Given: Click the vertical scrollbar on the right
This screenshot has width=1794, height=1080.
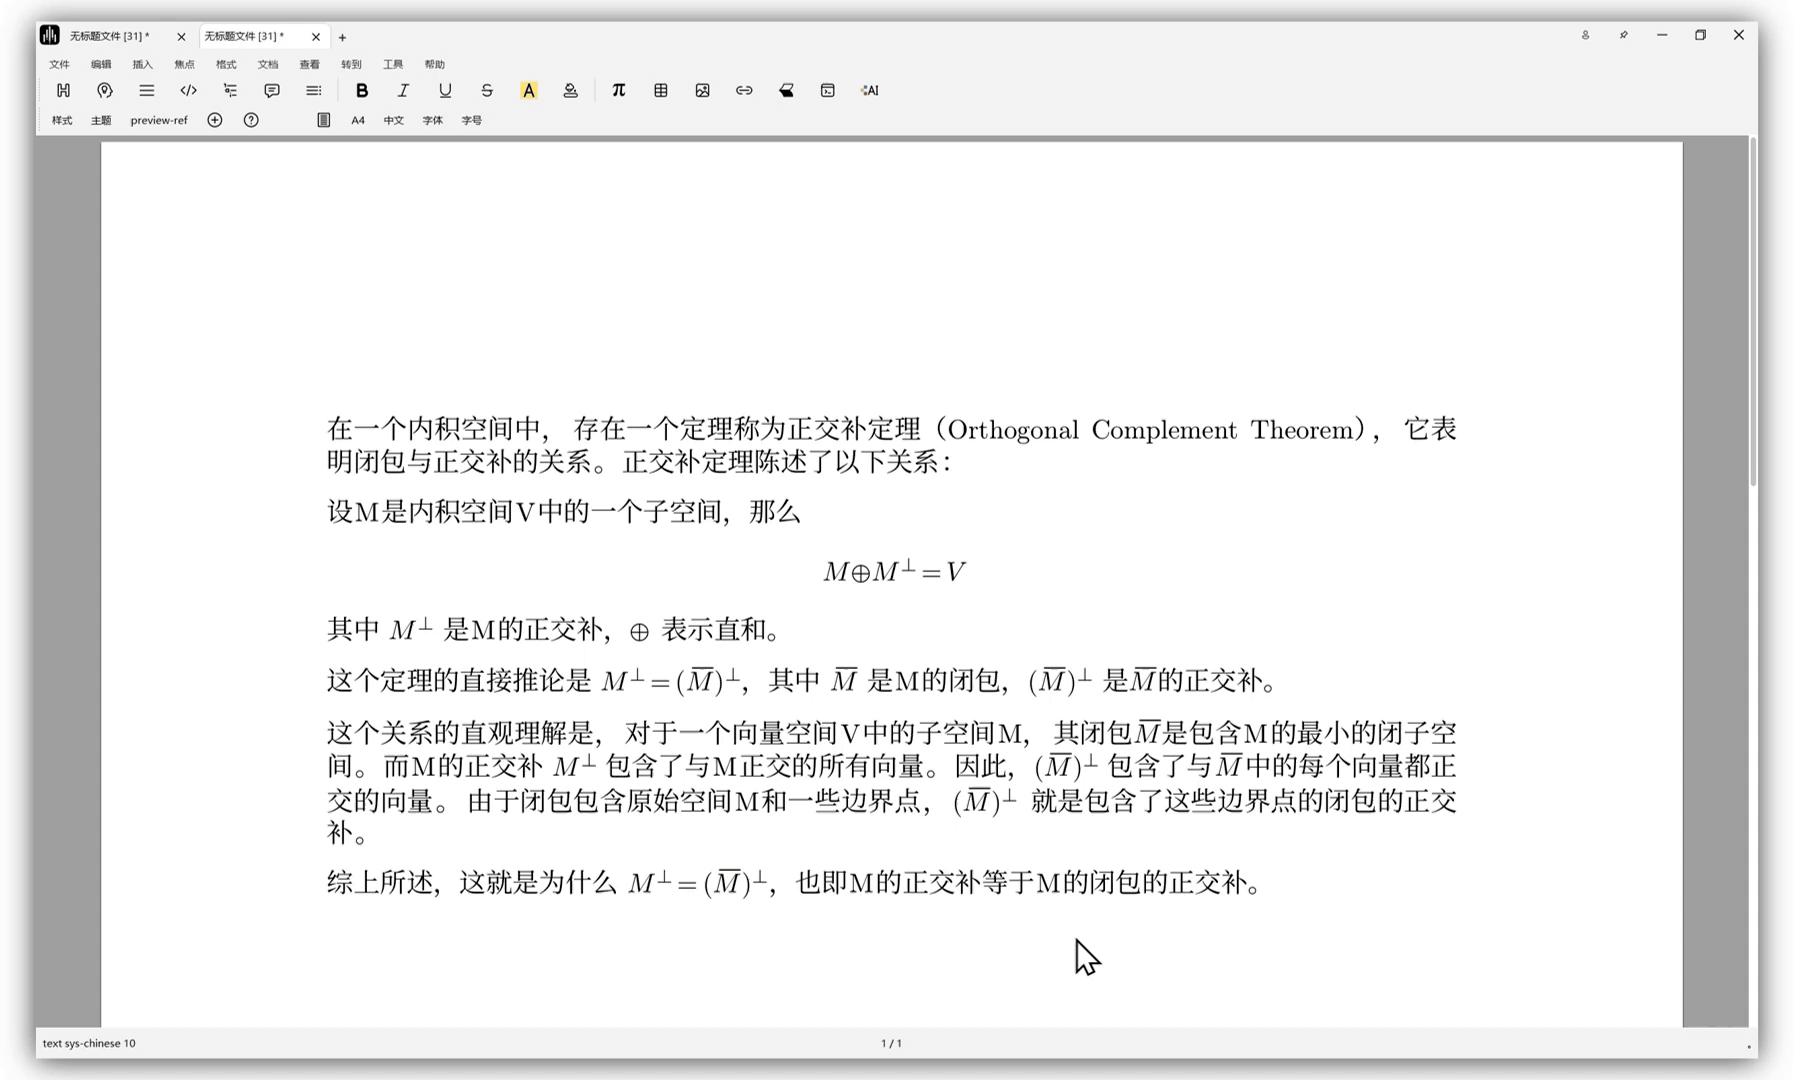Looking at the screenshot, I should [1752, 312].
